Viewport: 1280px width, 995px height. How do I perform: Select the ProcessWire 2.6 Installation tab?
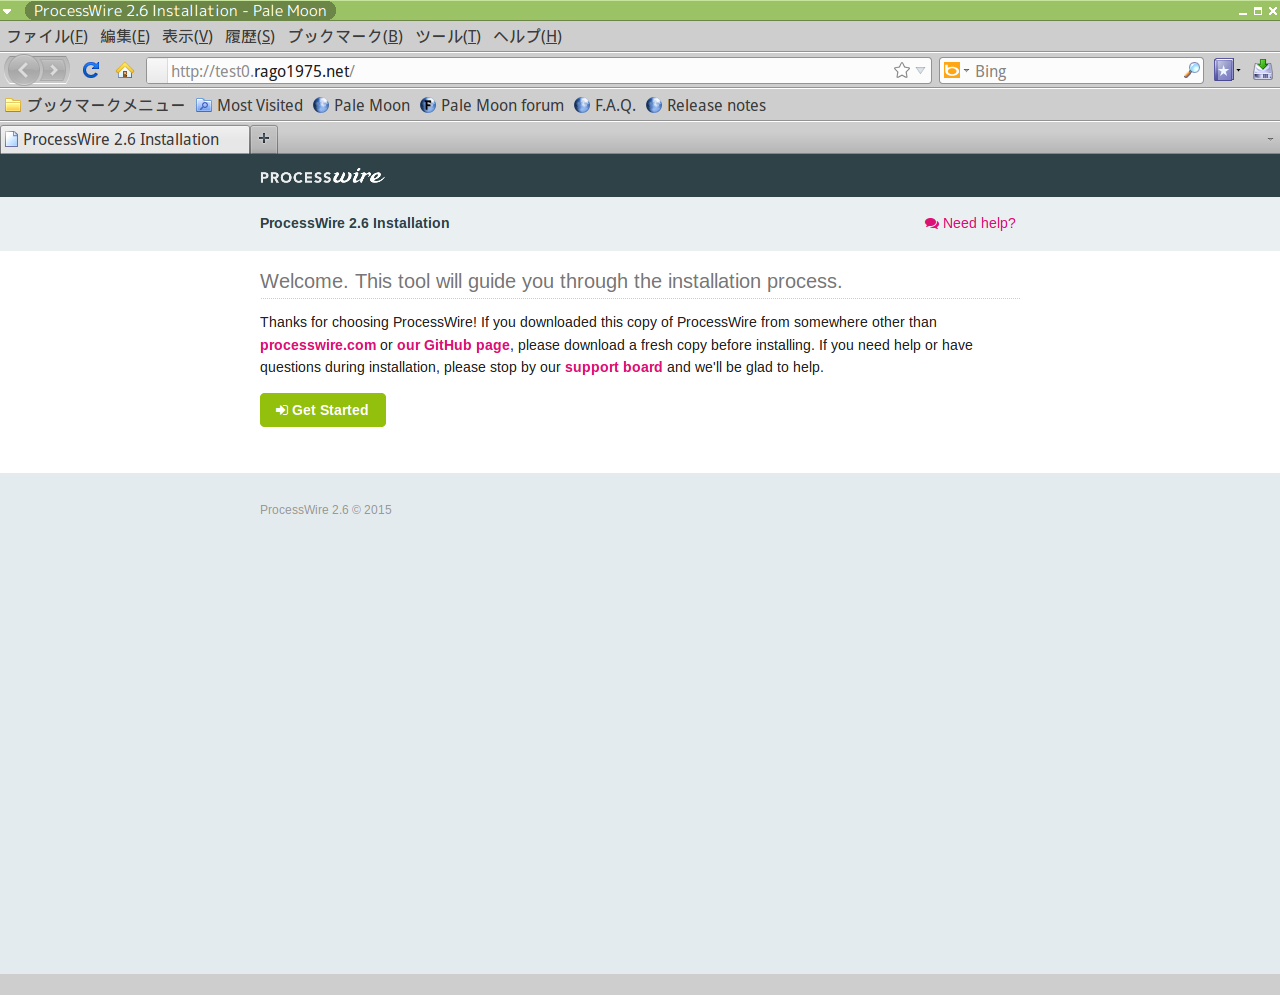coord(125,139)
